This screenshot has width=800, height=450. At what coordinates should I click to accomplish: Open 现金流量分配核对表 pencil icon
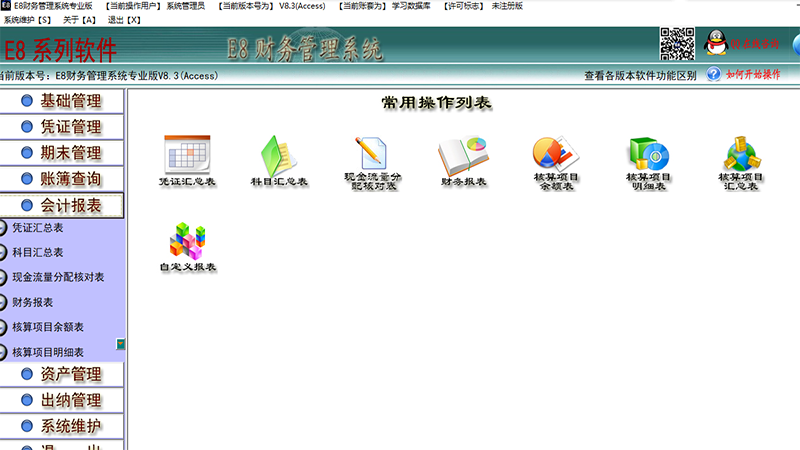(371, 153)
